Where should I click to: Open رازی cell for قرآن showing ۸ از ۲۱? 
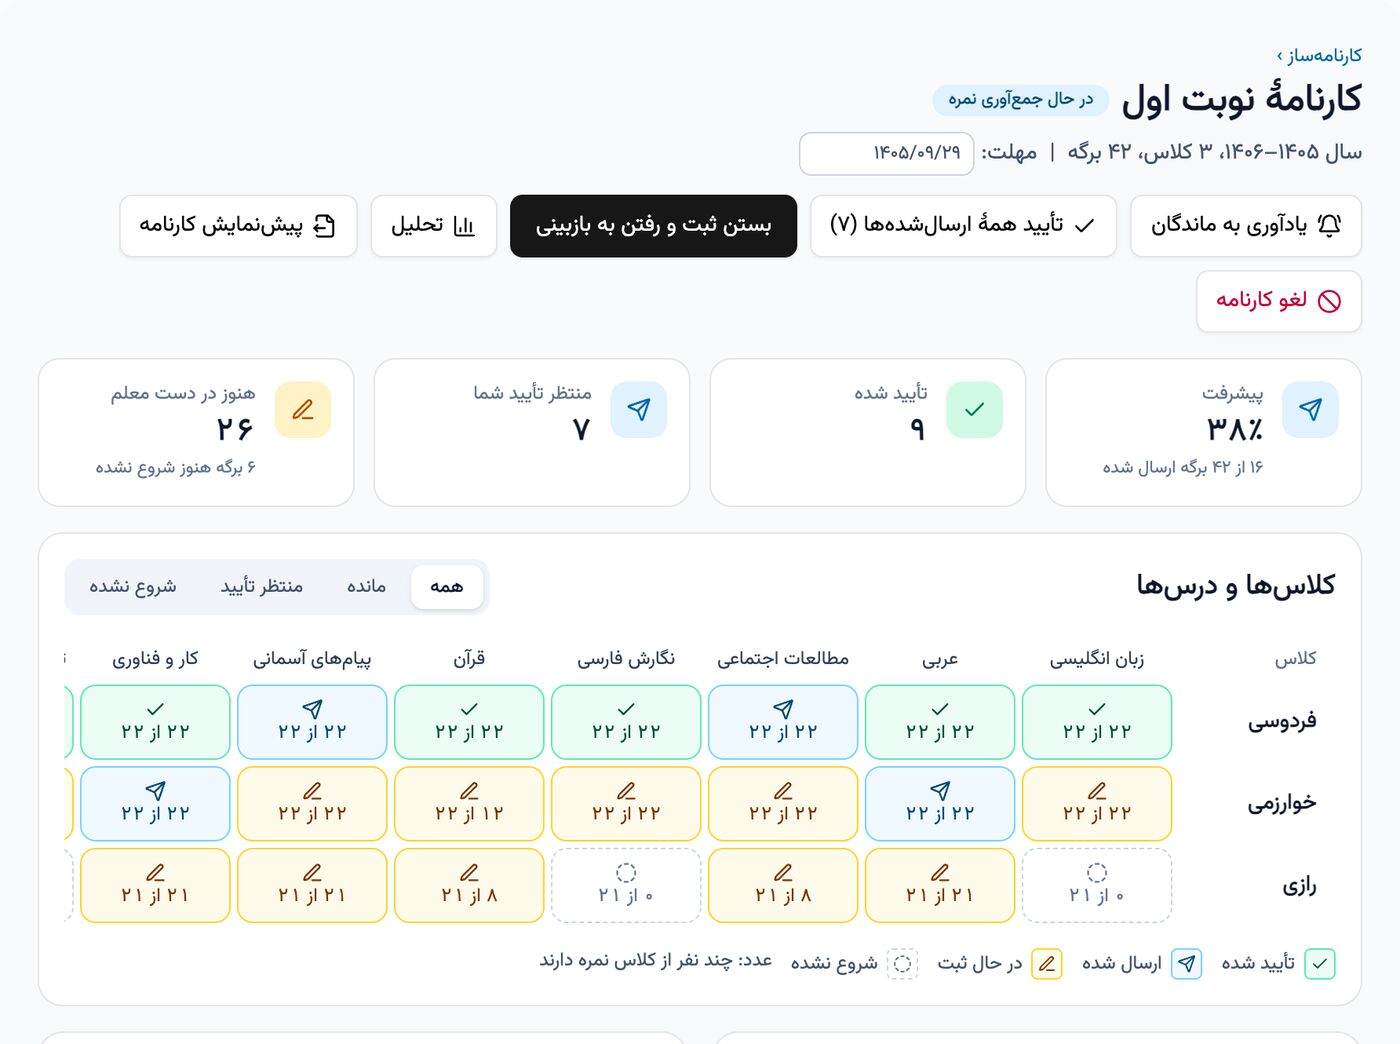point(469,886)
